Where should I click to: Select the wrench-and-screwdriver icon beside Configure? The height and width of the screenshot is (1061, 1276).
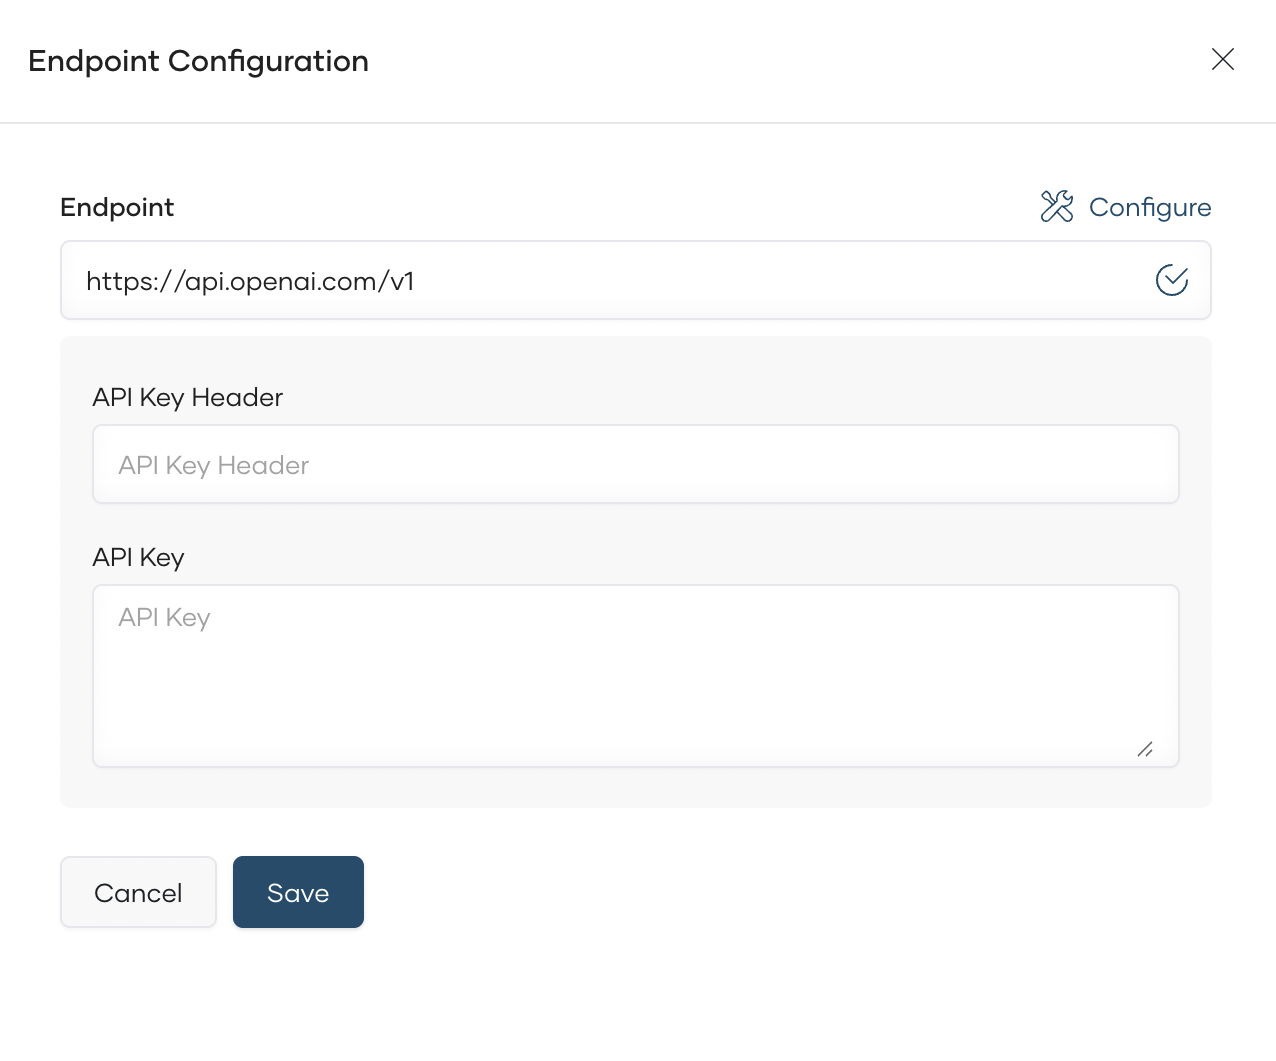tap(1055, 207)
